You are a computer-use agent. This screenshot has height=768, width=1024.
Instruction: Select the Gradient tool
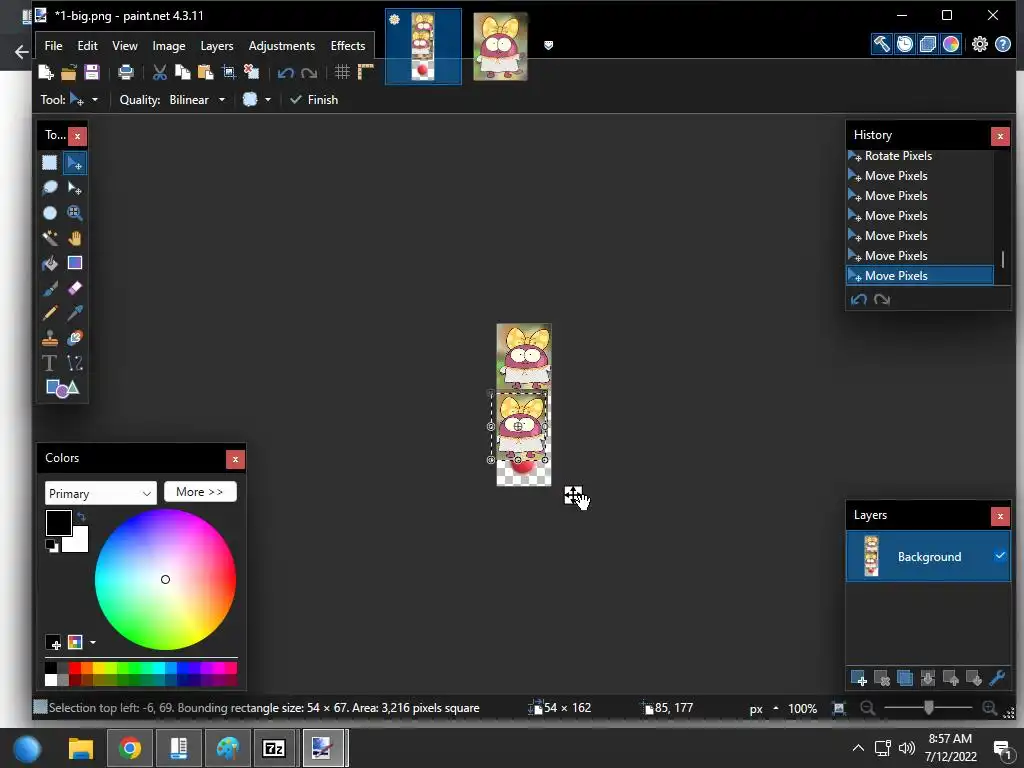point(74,263)
